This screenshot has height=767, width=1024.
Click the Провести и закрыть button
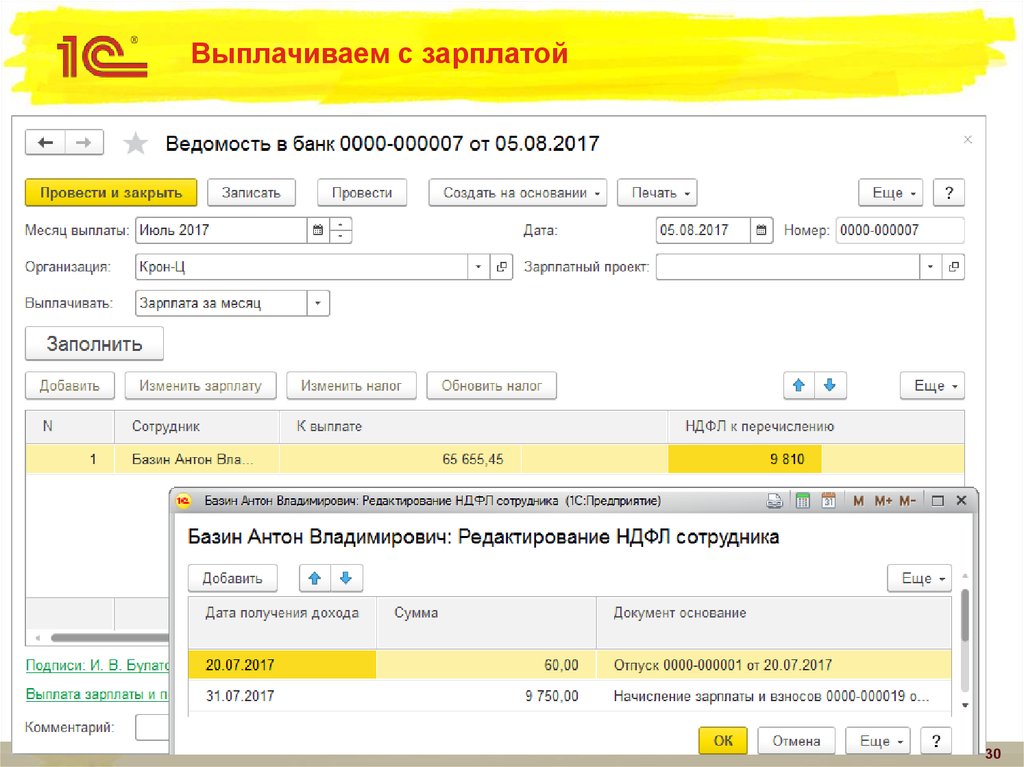click(110, 192)
